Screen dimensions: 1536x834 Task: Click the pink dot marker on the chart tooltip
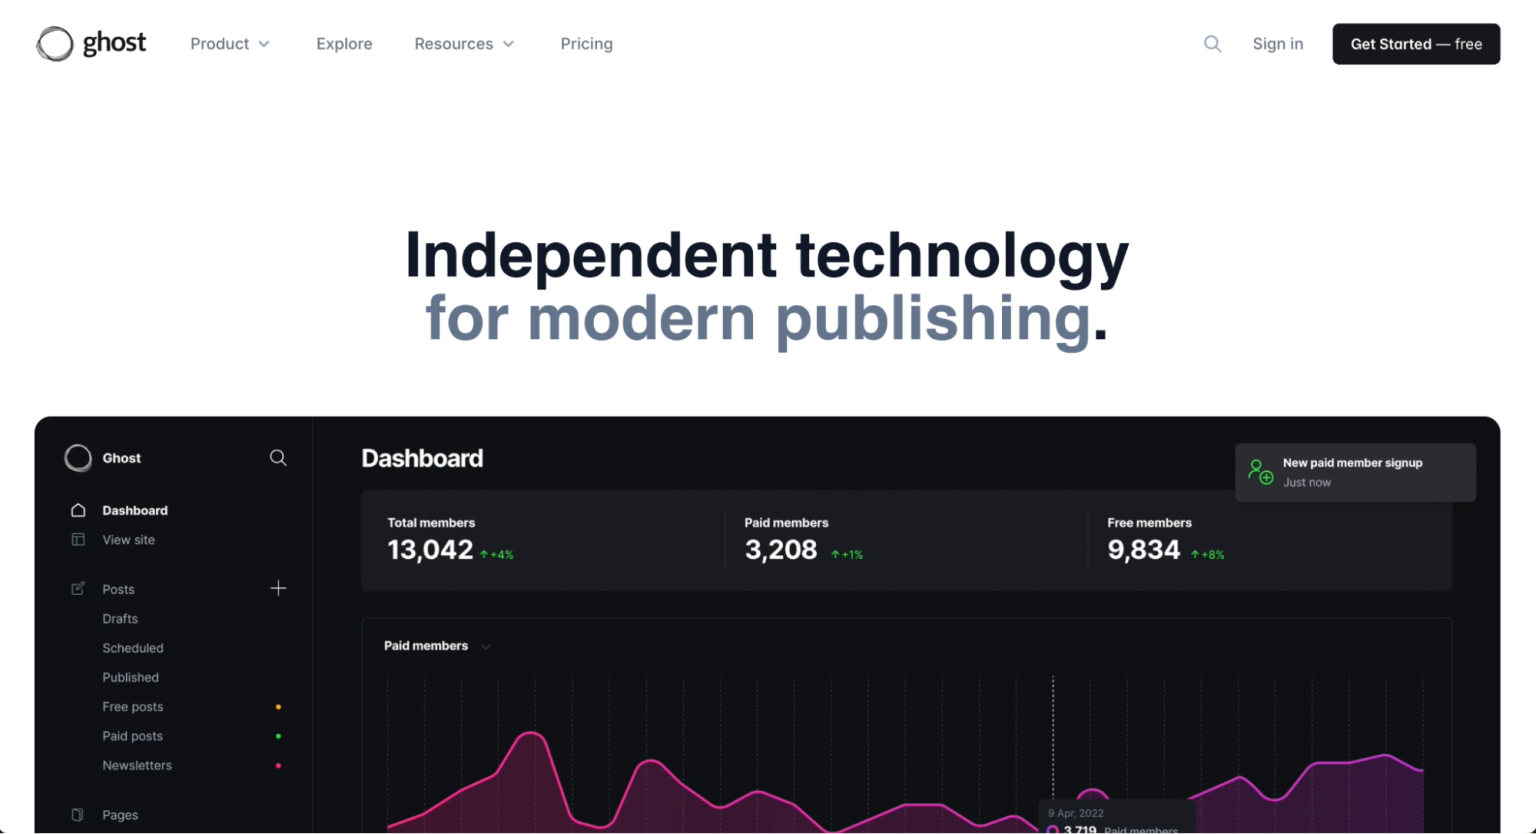click(x=1052, y=830)
